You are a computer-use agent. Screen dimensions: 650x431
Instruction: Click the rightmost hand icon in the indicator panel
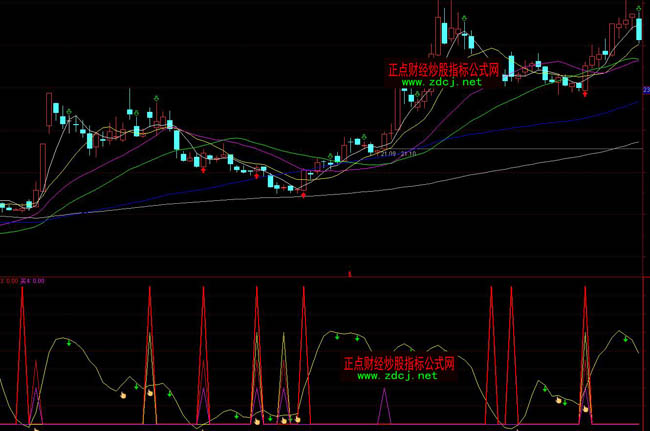[x=583, y=407]
